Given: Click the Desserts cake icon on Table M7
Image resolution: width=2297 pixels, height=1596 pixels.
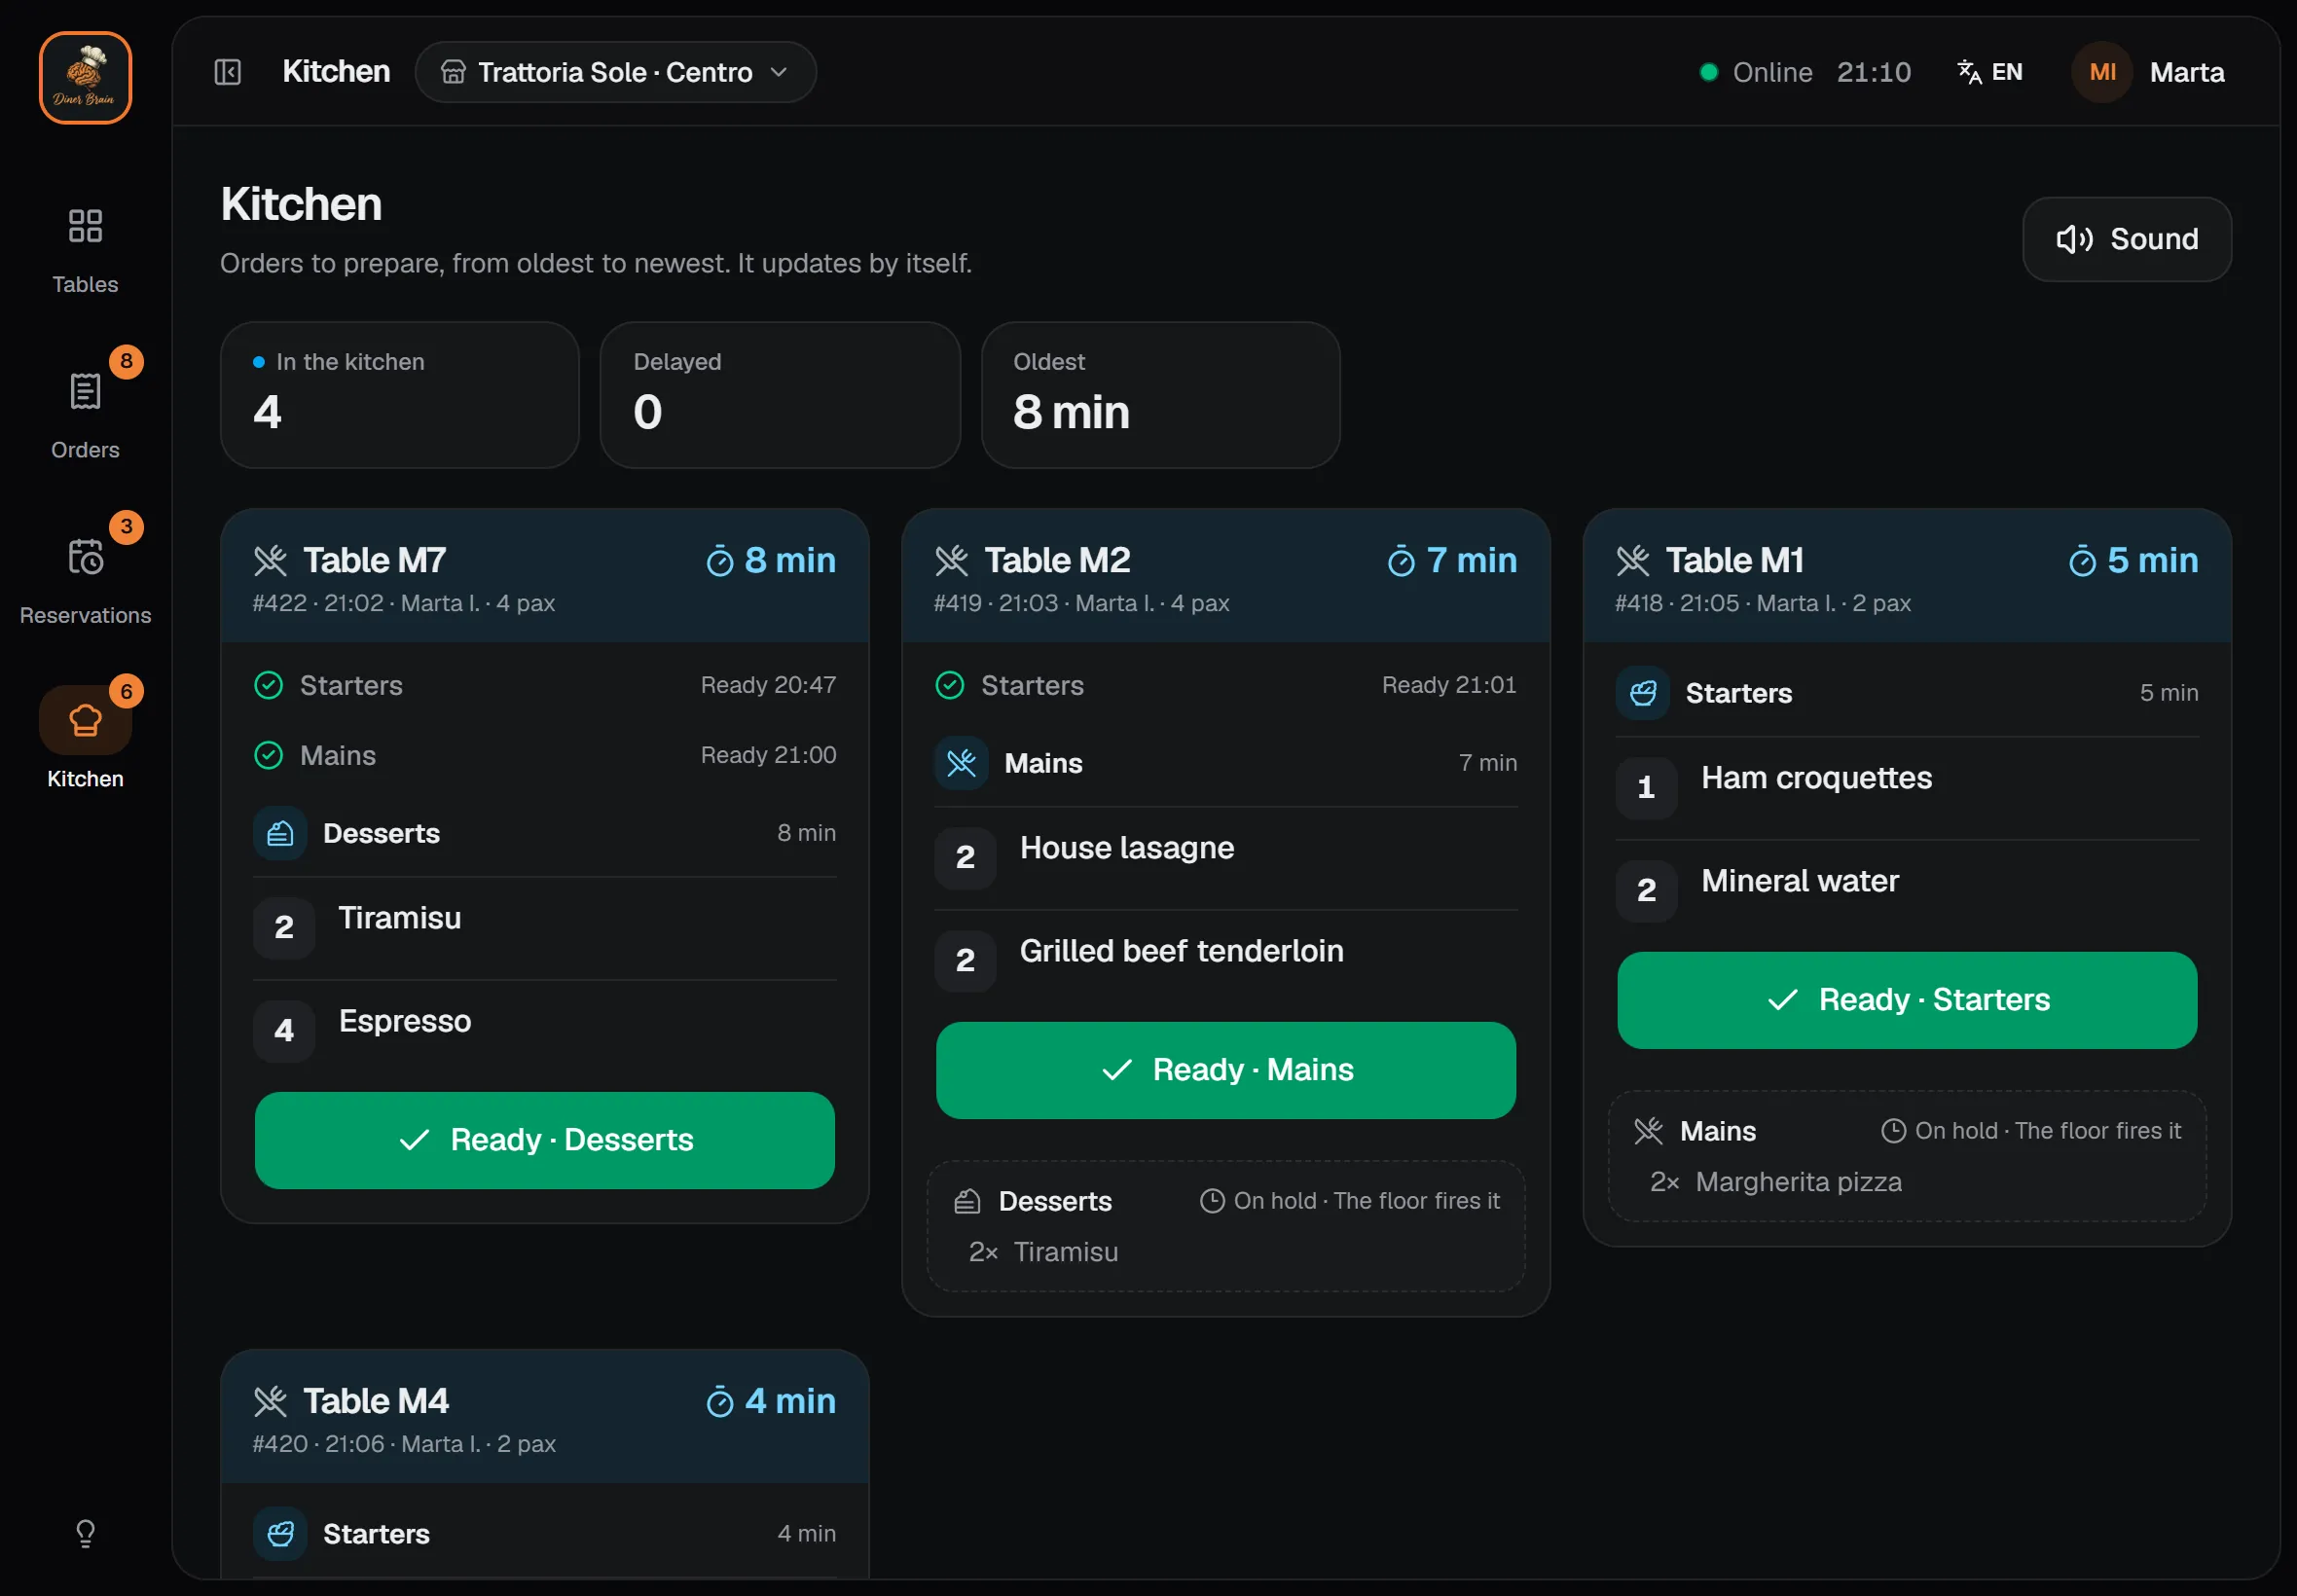Looking at the screenshot, I should click(280, 833).
